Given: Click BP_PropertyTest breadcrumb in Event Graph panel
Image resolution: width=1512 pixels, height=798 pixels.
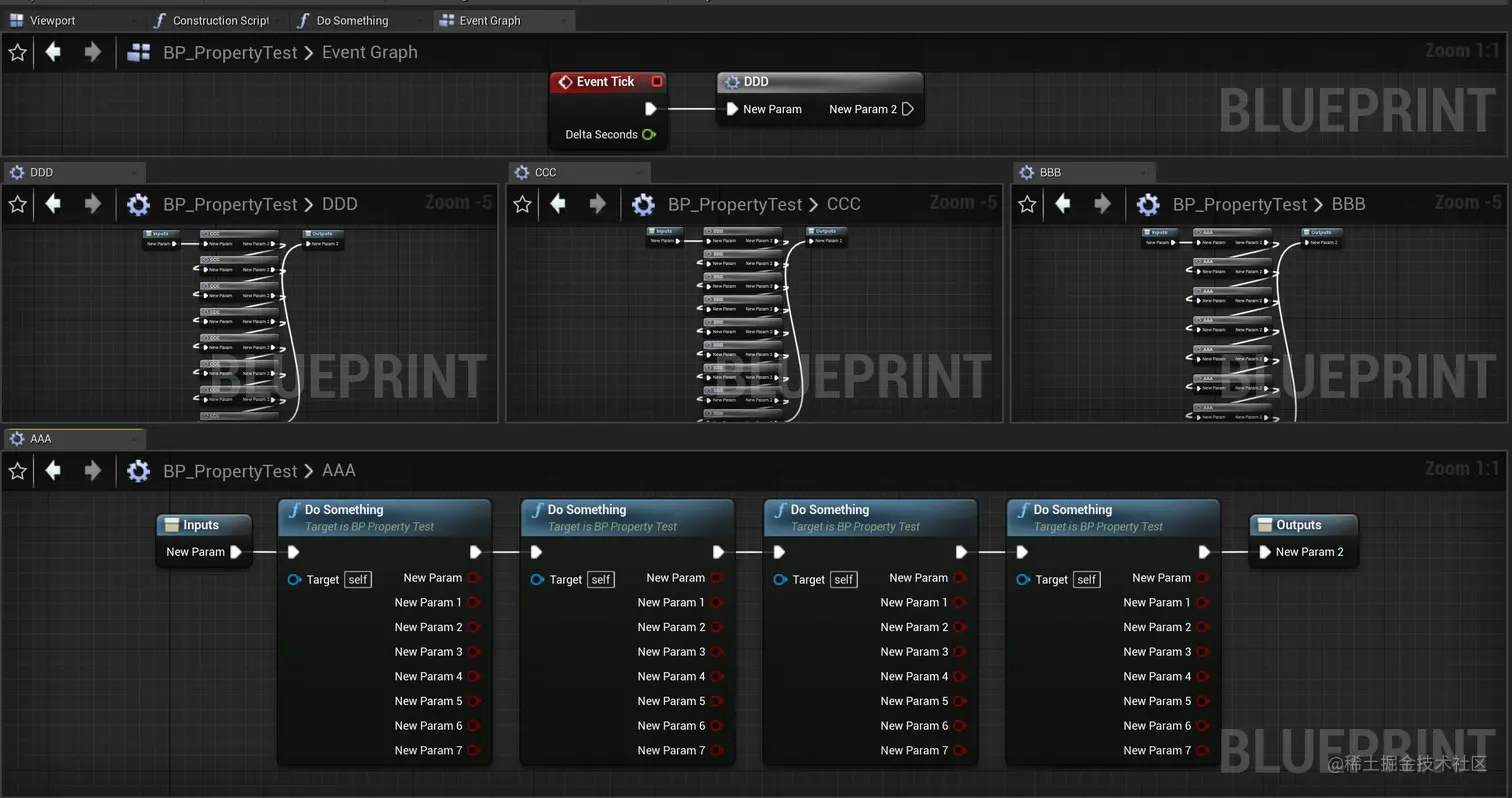Looking at the screenshot, I should click(230, 52).
